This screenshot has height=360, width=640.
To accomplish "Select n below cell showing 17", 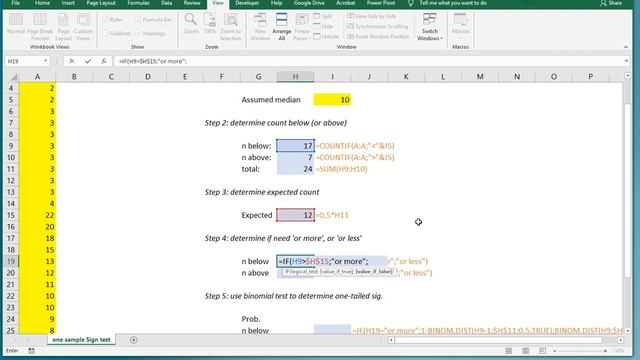I will click(296, 146).
